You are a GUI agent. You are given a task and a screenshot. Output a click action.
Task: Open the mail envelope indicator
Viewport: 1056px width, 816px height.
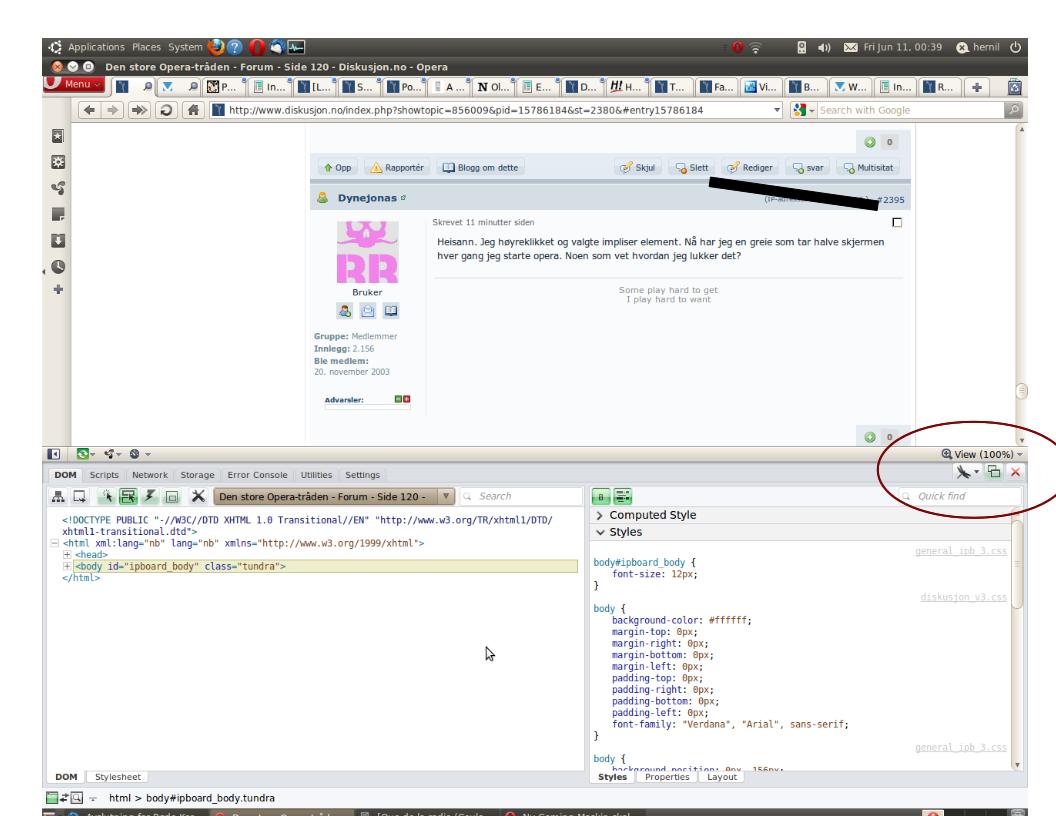851,47
